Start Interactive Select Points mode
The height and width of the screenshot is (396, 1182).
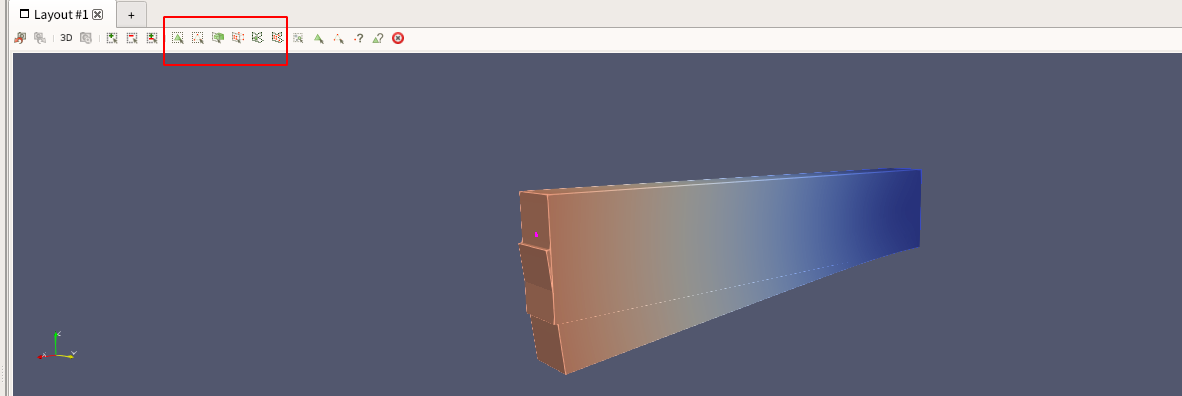click(x=338, y=38)
